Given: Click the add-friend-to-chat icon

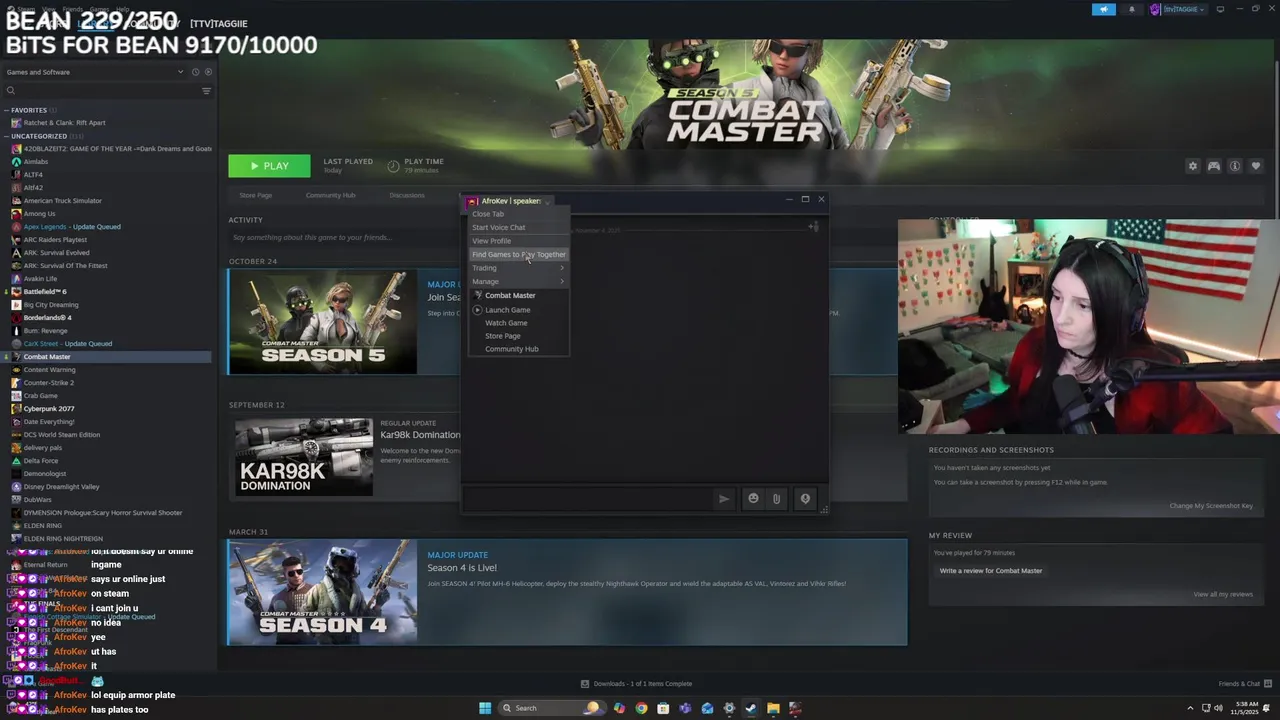Looking at the screenshot, I should (x=814, y=227).
